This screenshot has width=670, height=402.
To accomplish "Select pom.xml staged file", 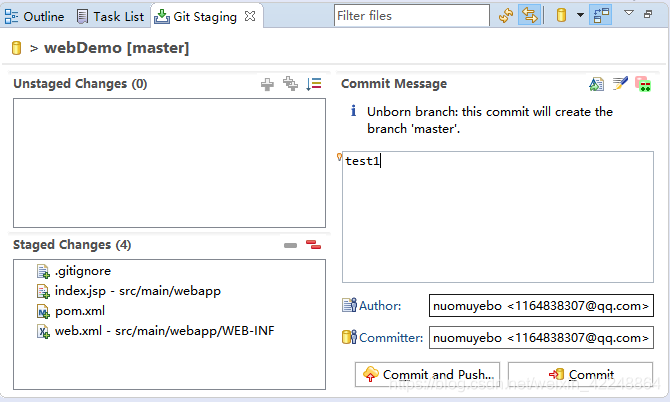I will (x=80, y=311).
